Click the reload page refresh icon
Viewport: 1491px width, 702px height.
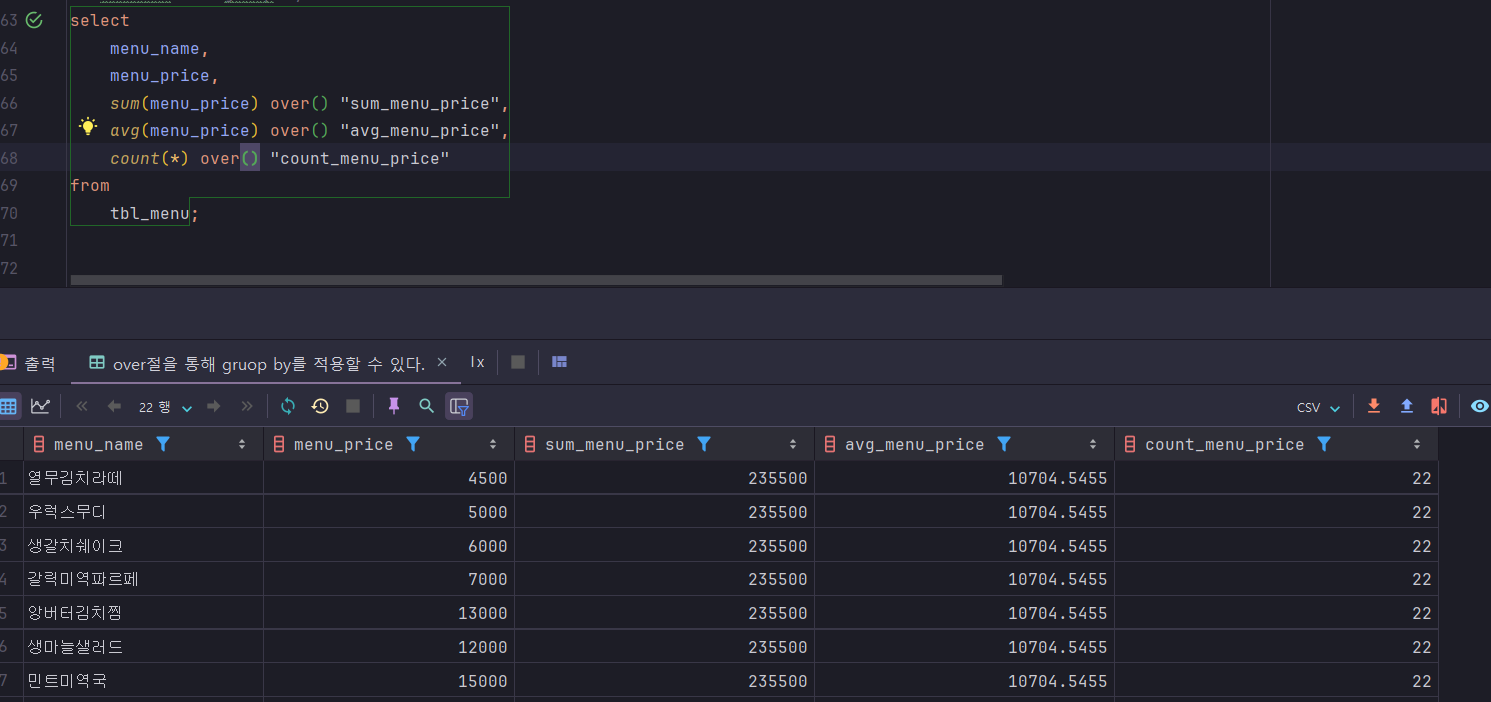[x=288, y=406]
